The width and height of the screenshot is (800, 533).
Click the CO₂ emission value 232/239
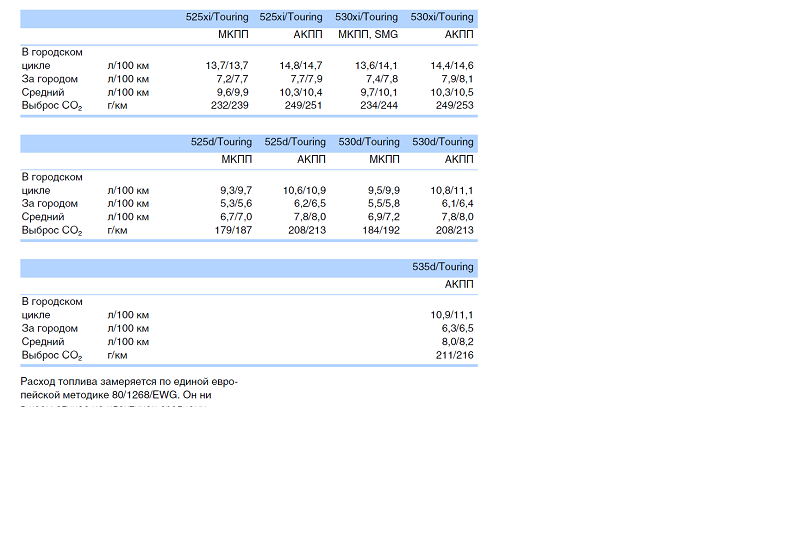click(x=229, y=105)
